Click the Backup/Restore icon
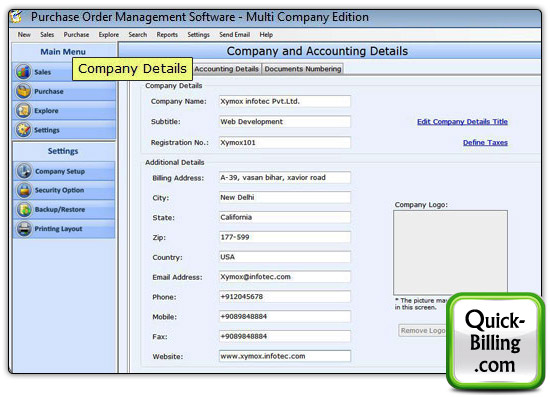 pos(24,209)
